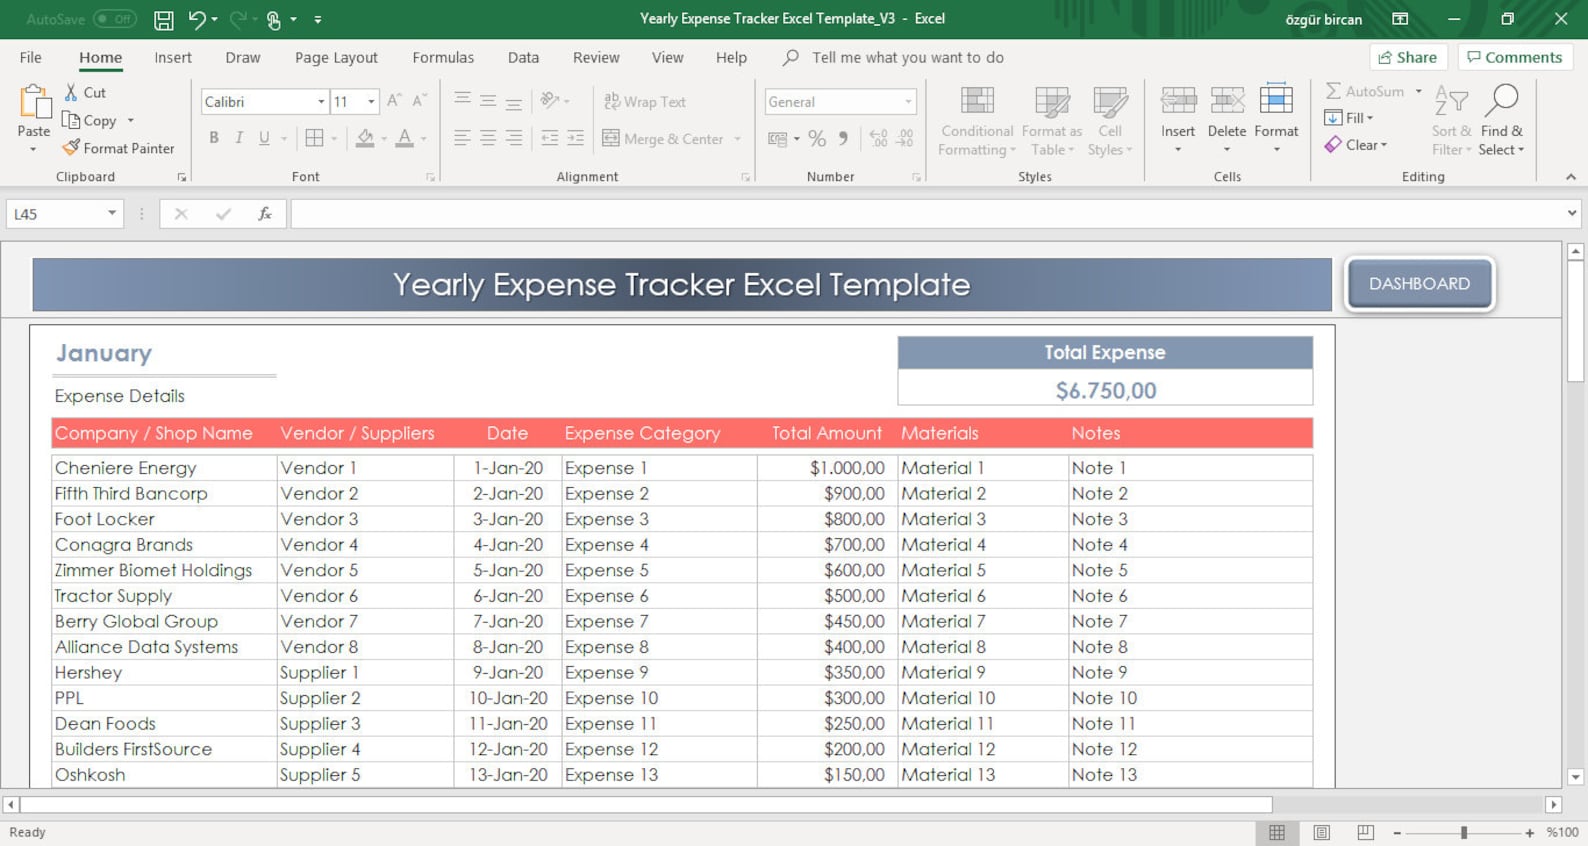This screenshot has height=846, width=1588.
Task: Open the Fill dropdown
Action: click(1349, 118)
